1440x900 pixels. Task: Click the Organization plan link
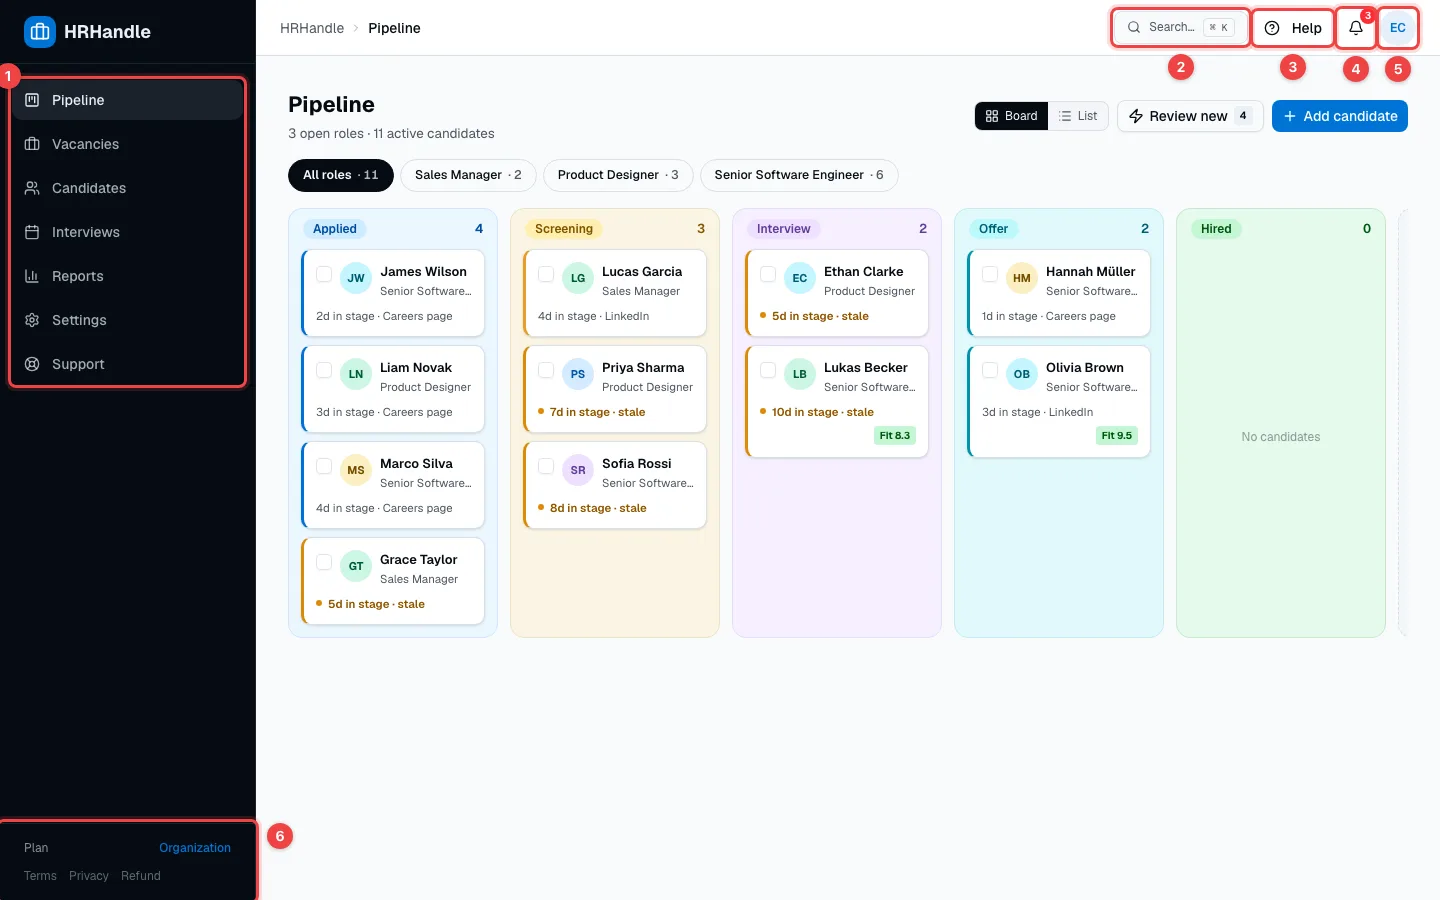[x=195, y=848]
